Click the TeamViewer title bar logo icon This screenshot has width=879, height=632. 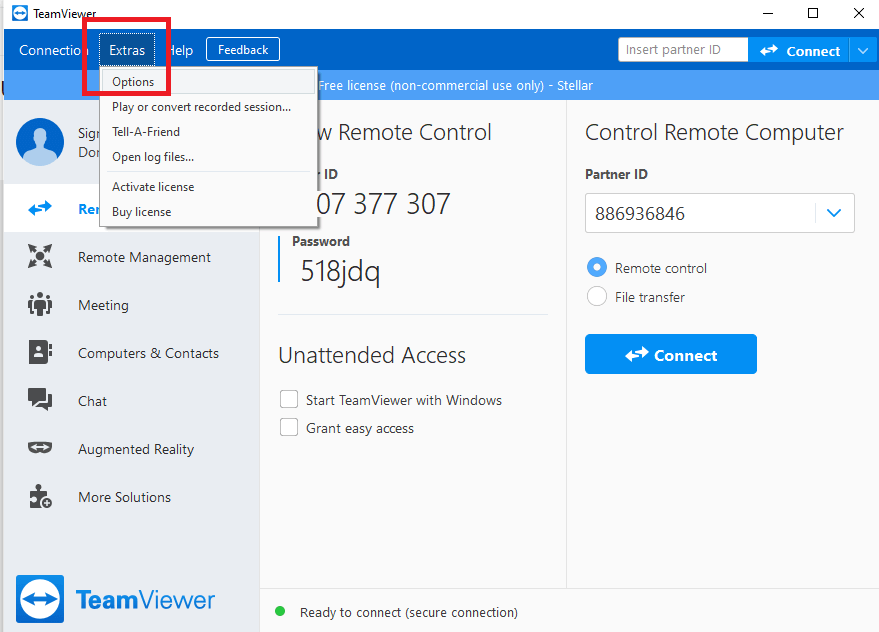point(20,13)
